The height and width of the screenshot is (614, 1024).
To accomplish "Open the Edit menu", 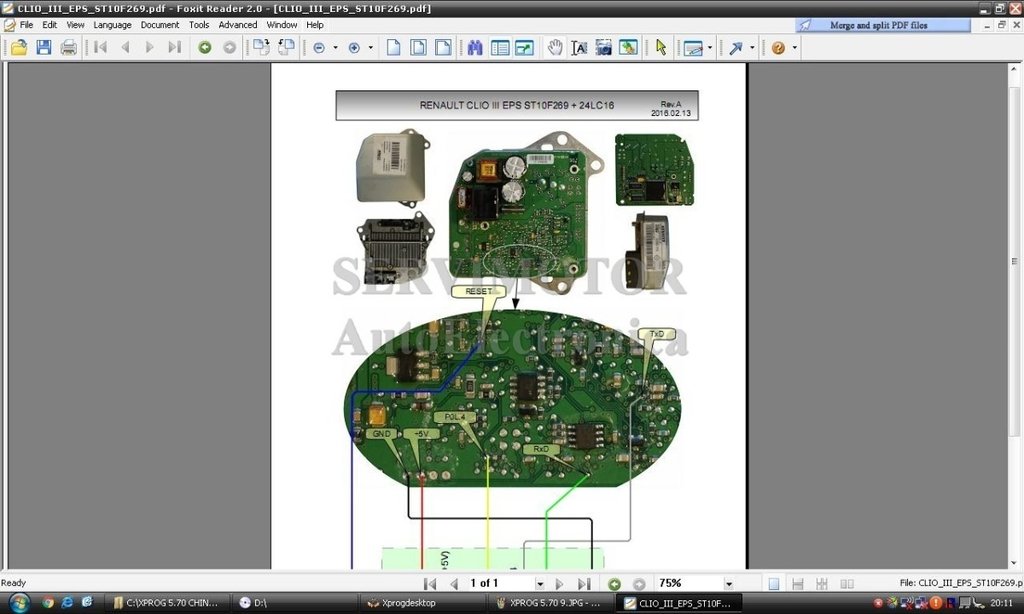I will pos(50,25).
